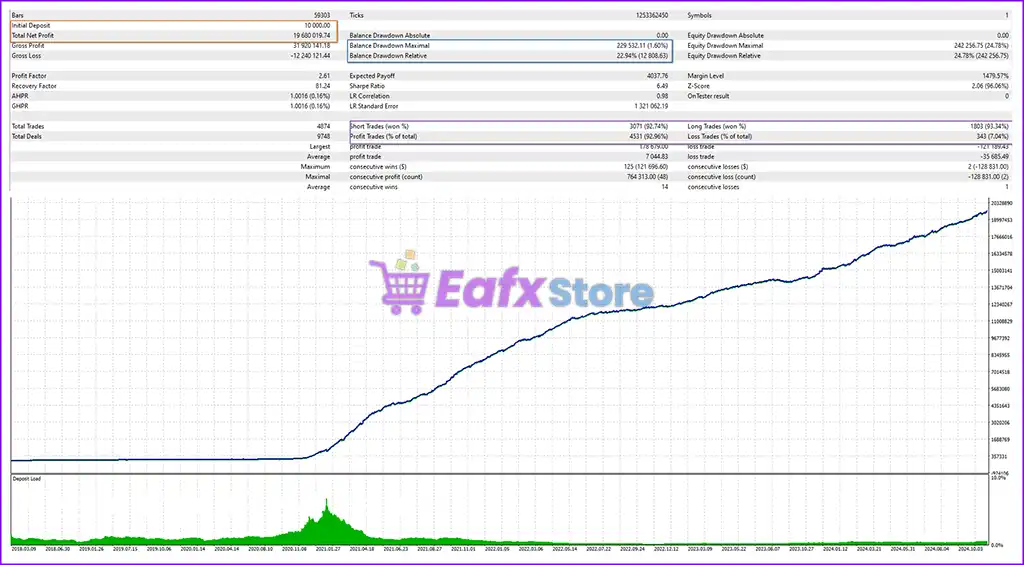Select the profit factor value 2.61

[x=324, y=76]
